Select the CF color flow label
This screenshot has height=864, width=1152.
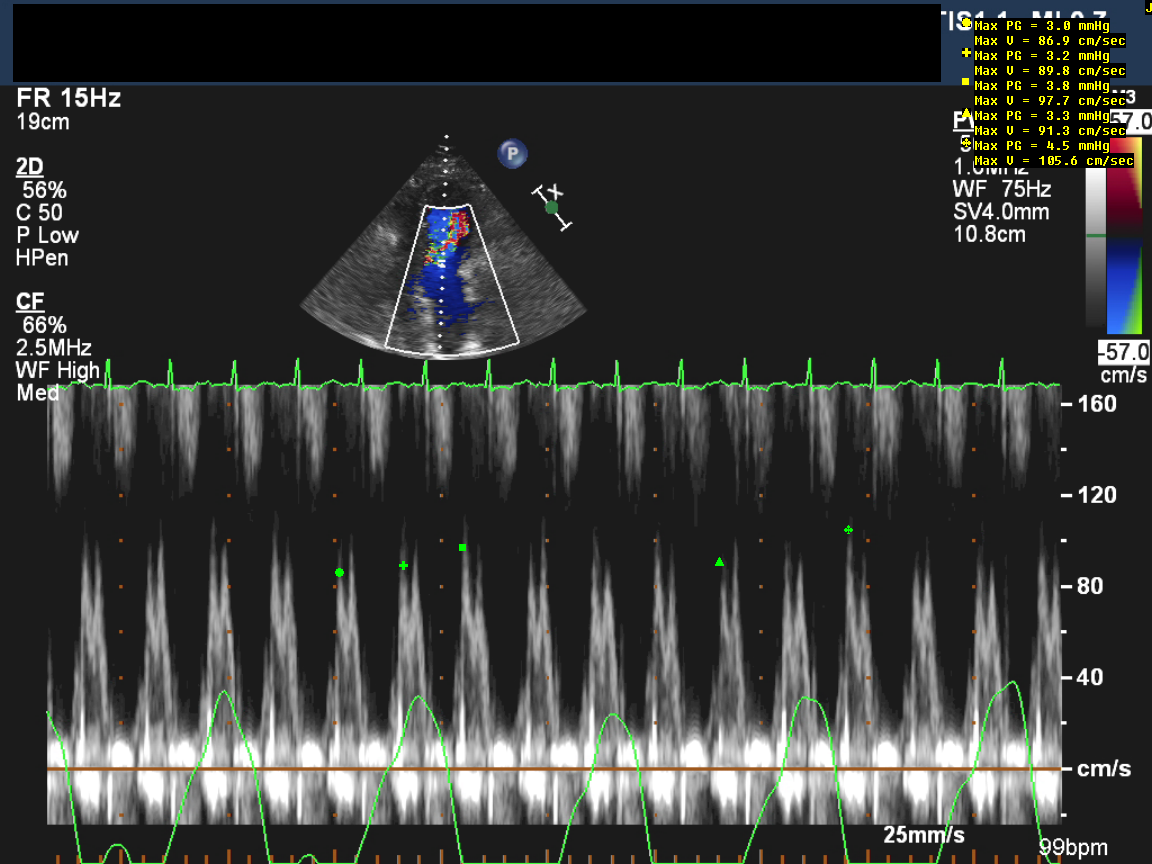pos(30,301)
